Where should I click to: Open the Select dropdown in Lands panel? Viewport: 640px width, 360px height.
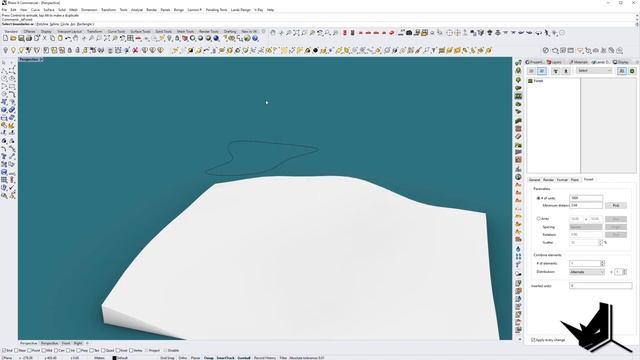tap(594, 71)
